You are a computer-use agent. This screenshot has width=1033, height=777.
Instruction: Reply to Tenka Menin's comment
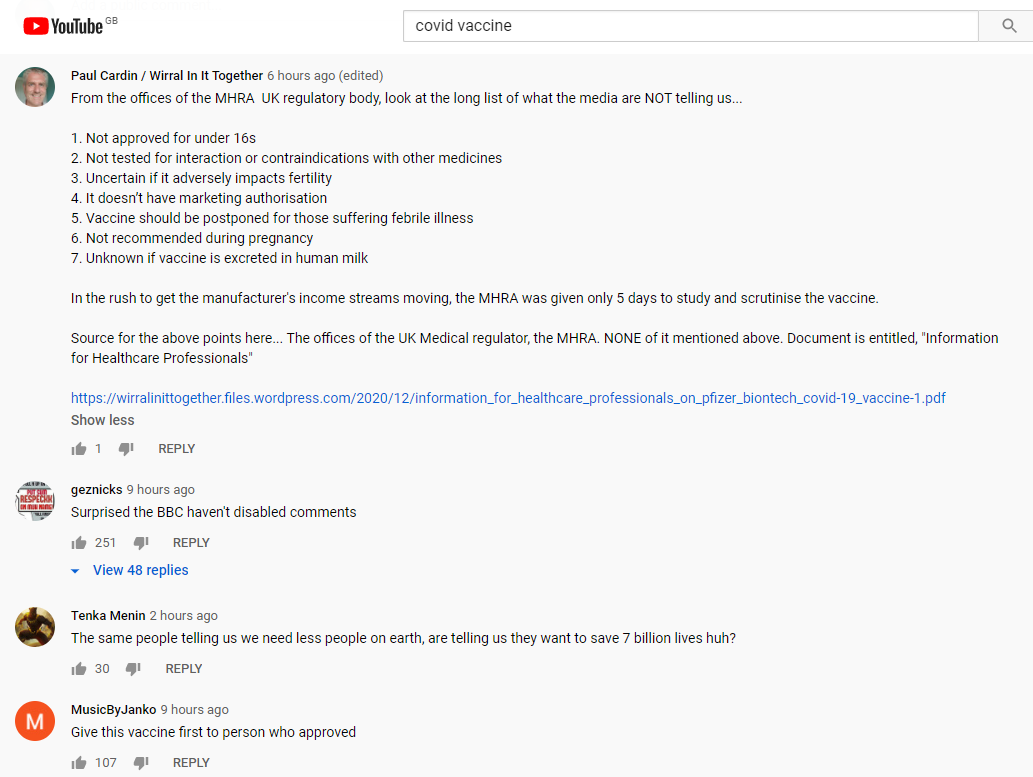pyautogui.click(x=184, y=669)
